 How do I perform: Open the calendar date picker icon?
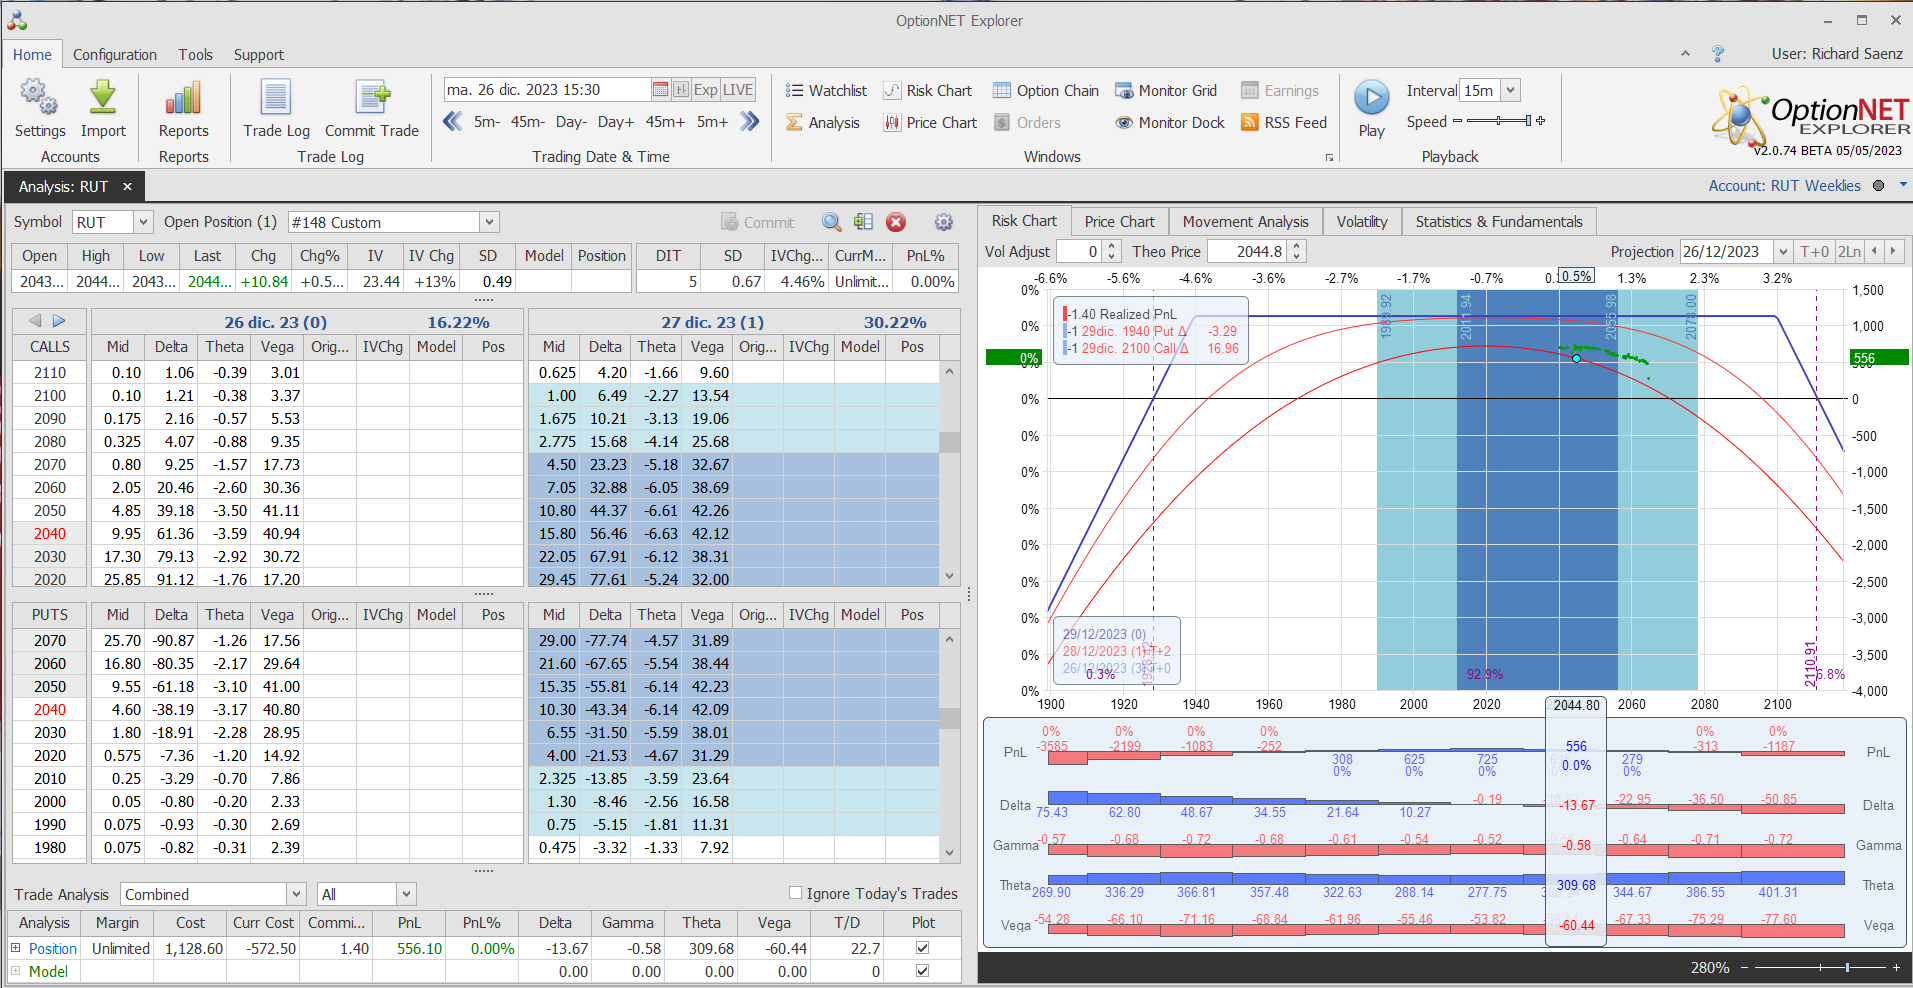coord(660,90)
